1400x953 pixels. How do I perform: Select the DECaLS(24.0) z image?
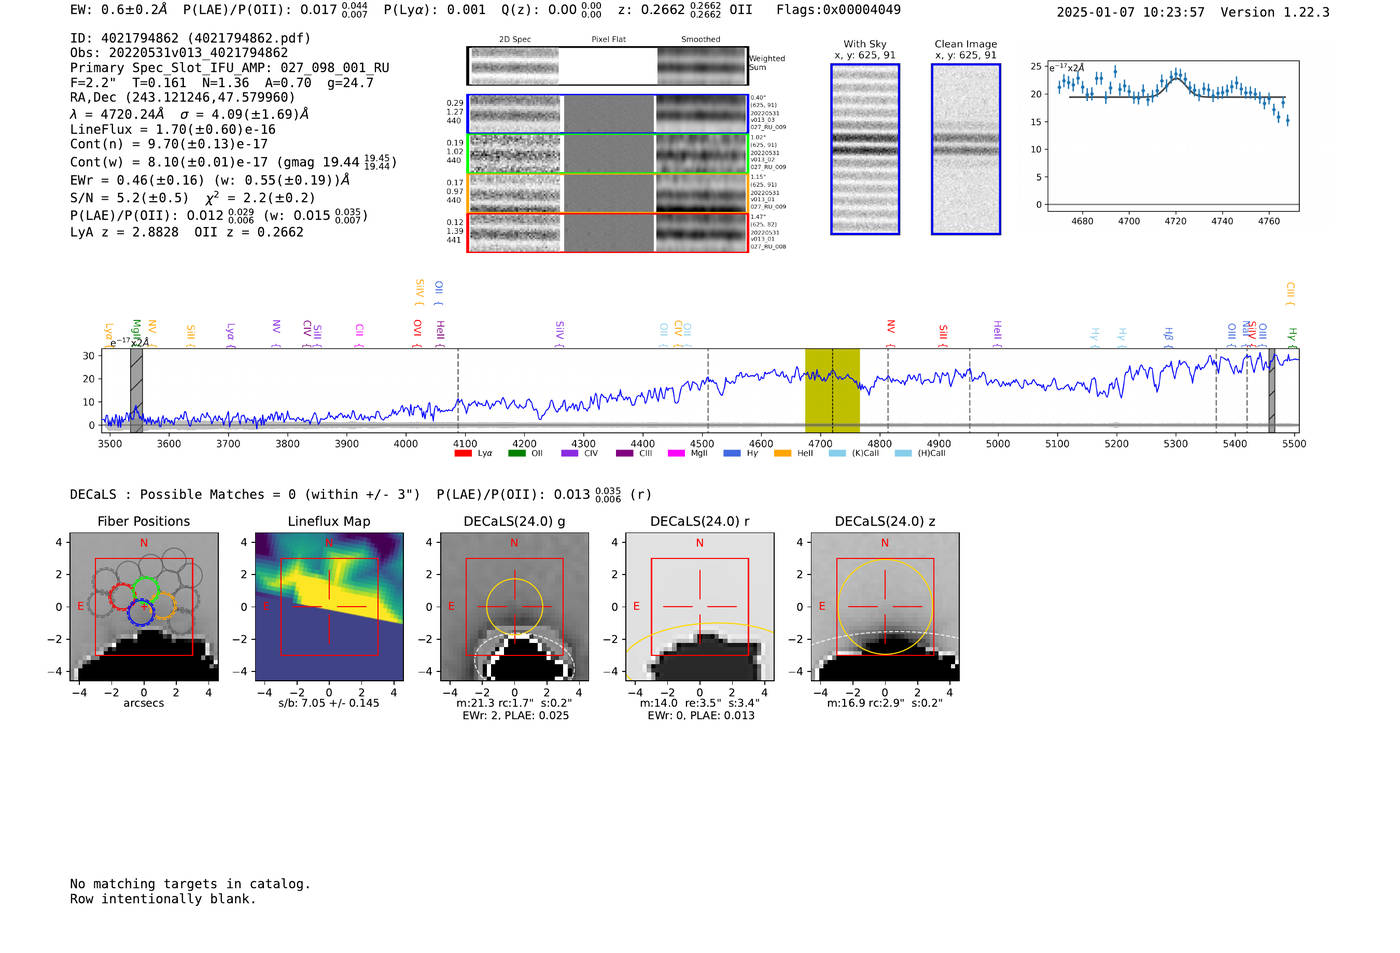coord(884,607)
